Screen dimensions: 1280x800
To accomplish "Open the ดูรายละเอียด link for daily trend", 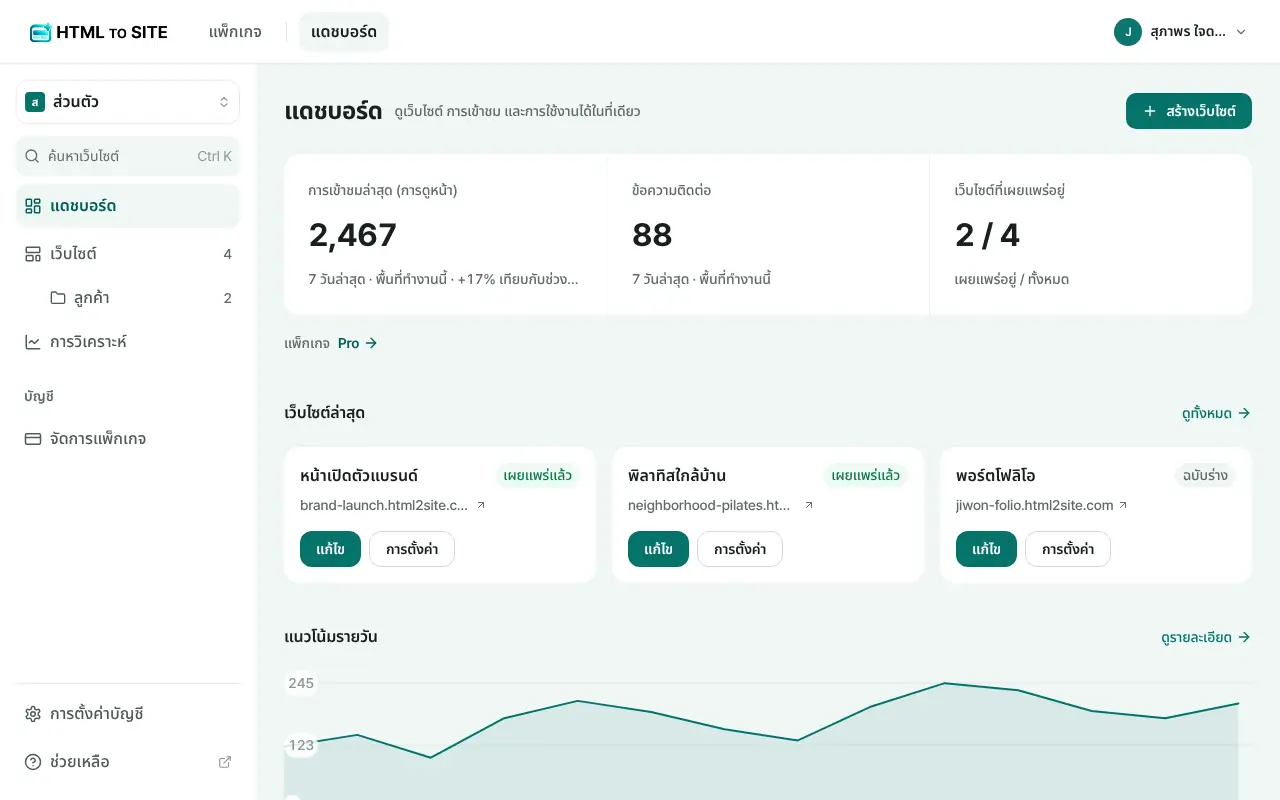I will [1206, 637].
